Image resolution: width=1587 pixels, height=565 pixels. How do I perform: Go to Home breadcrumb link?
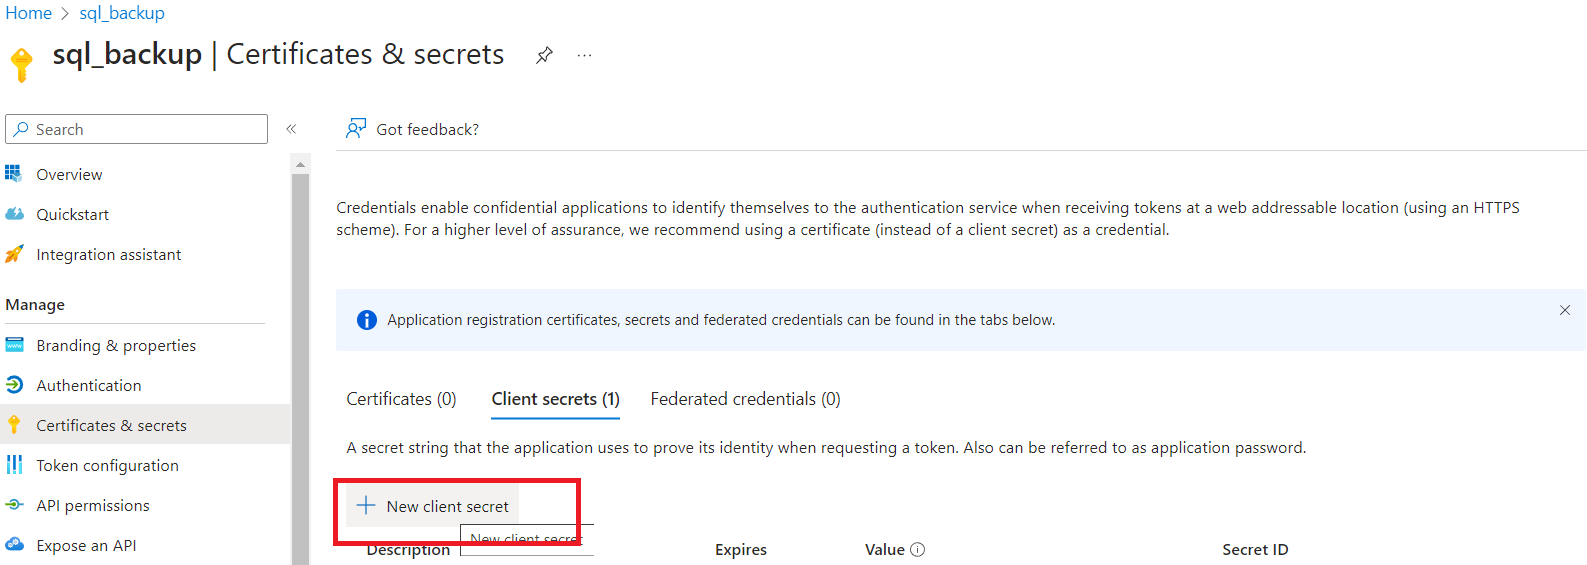click(28, 13)
